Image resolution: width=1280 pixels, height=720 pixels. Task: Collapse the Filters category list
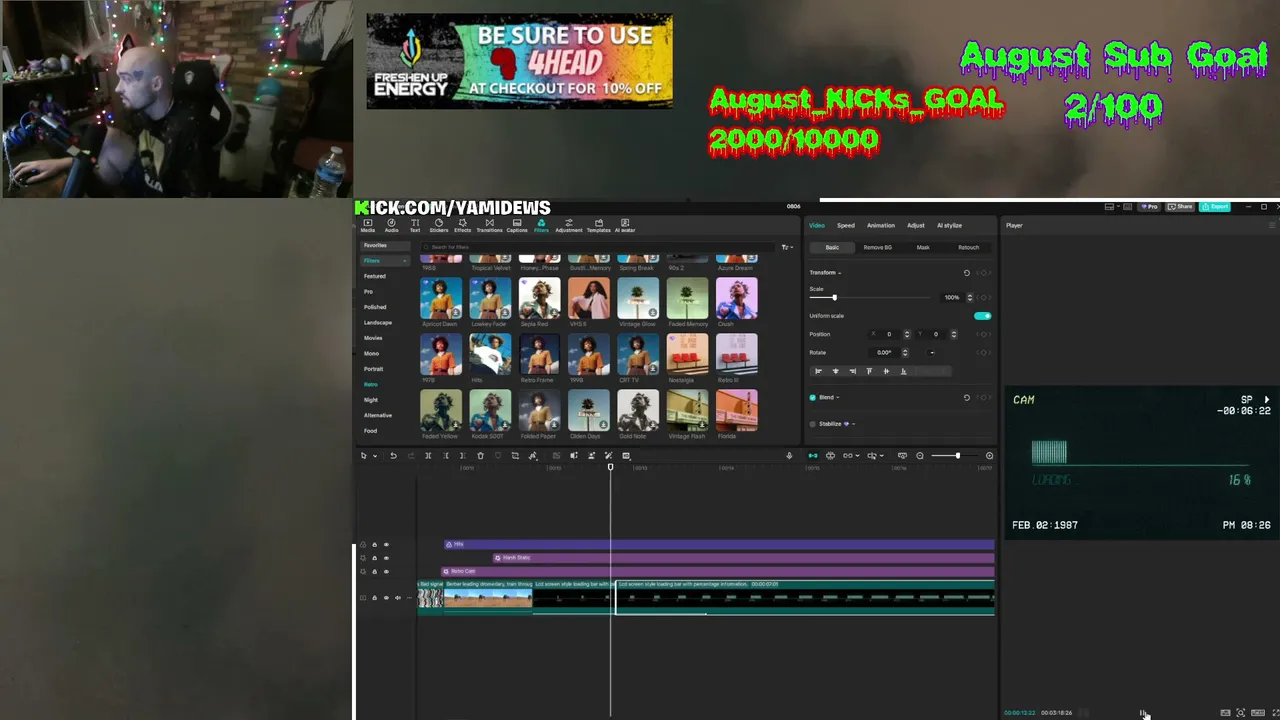[404, 261]
